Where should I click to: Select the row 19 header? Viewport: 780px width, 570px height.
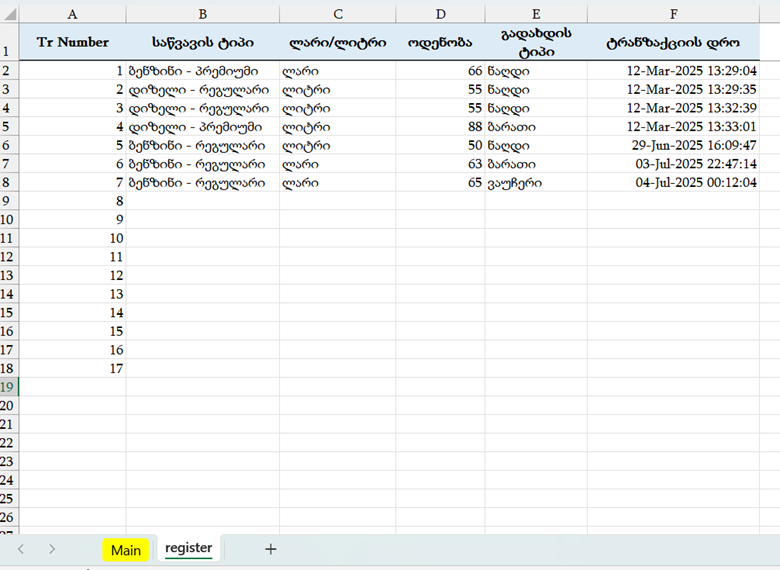coord(9,387)
